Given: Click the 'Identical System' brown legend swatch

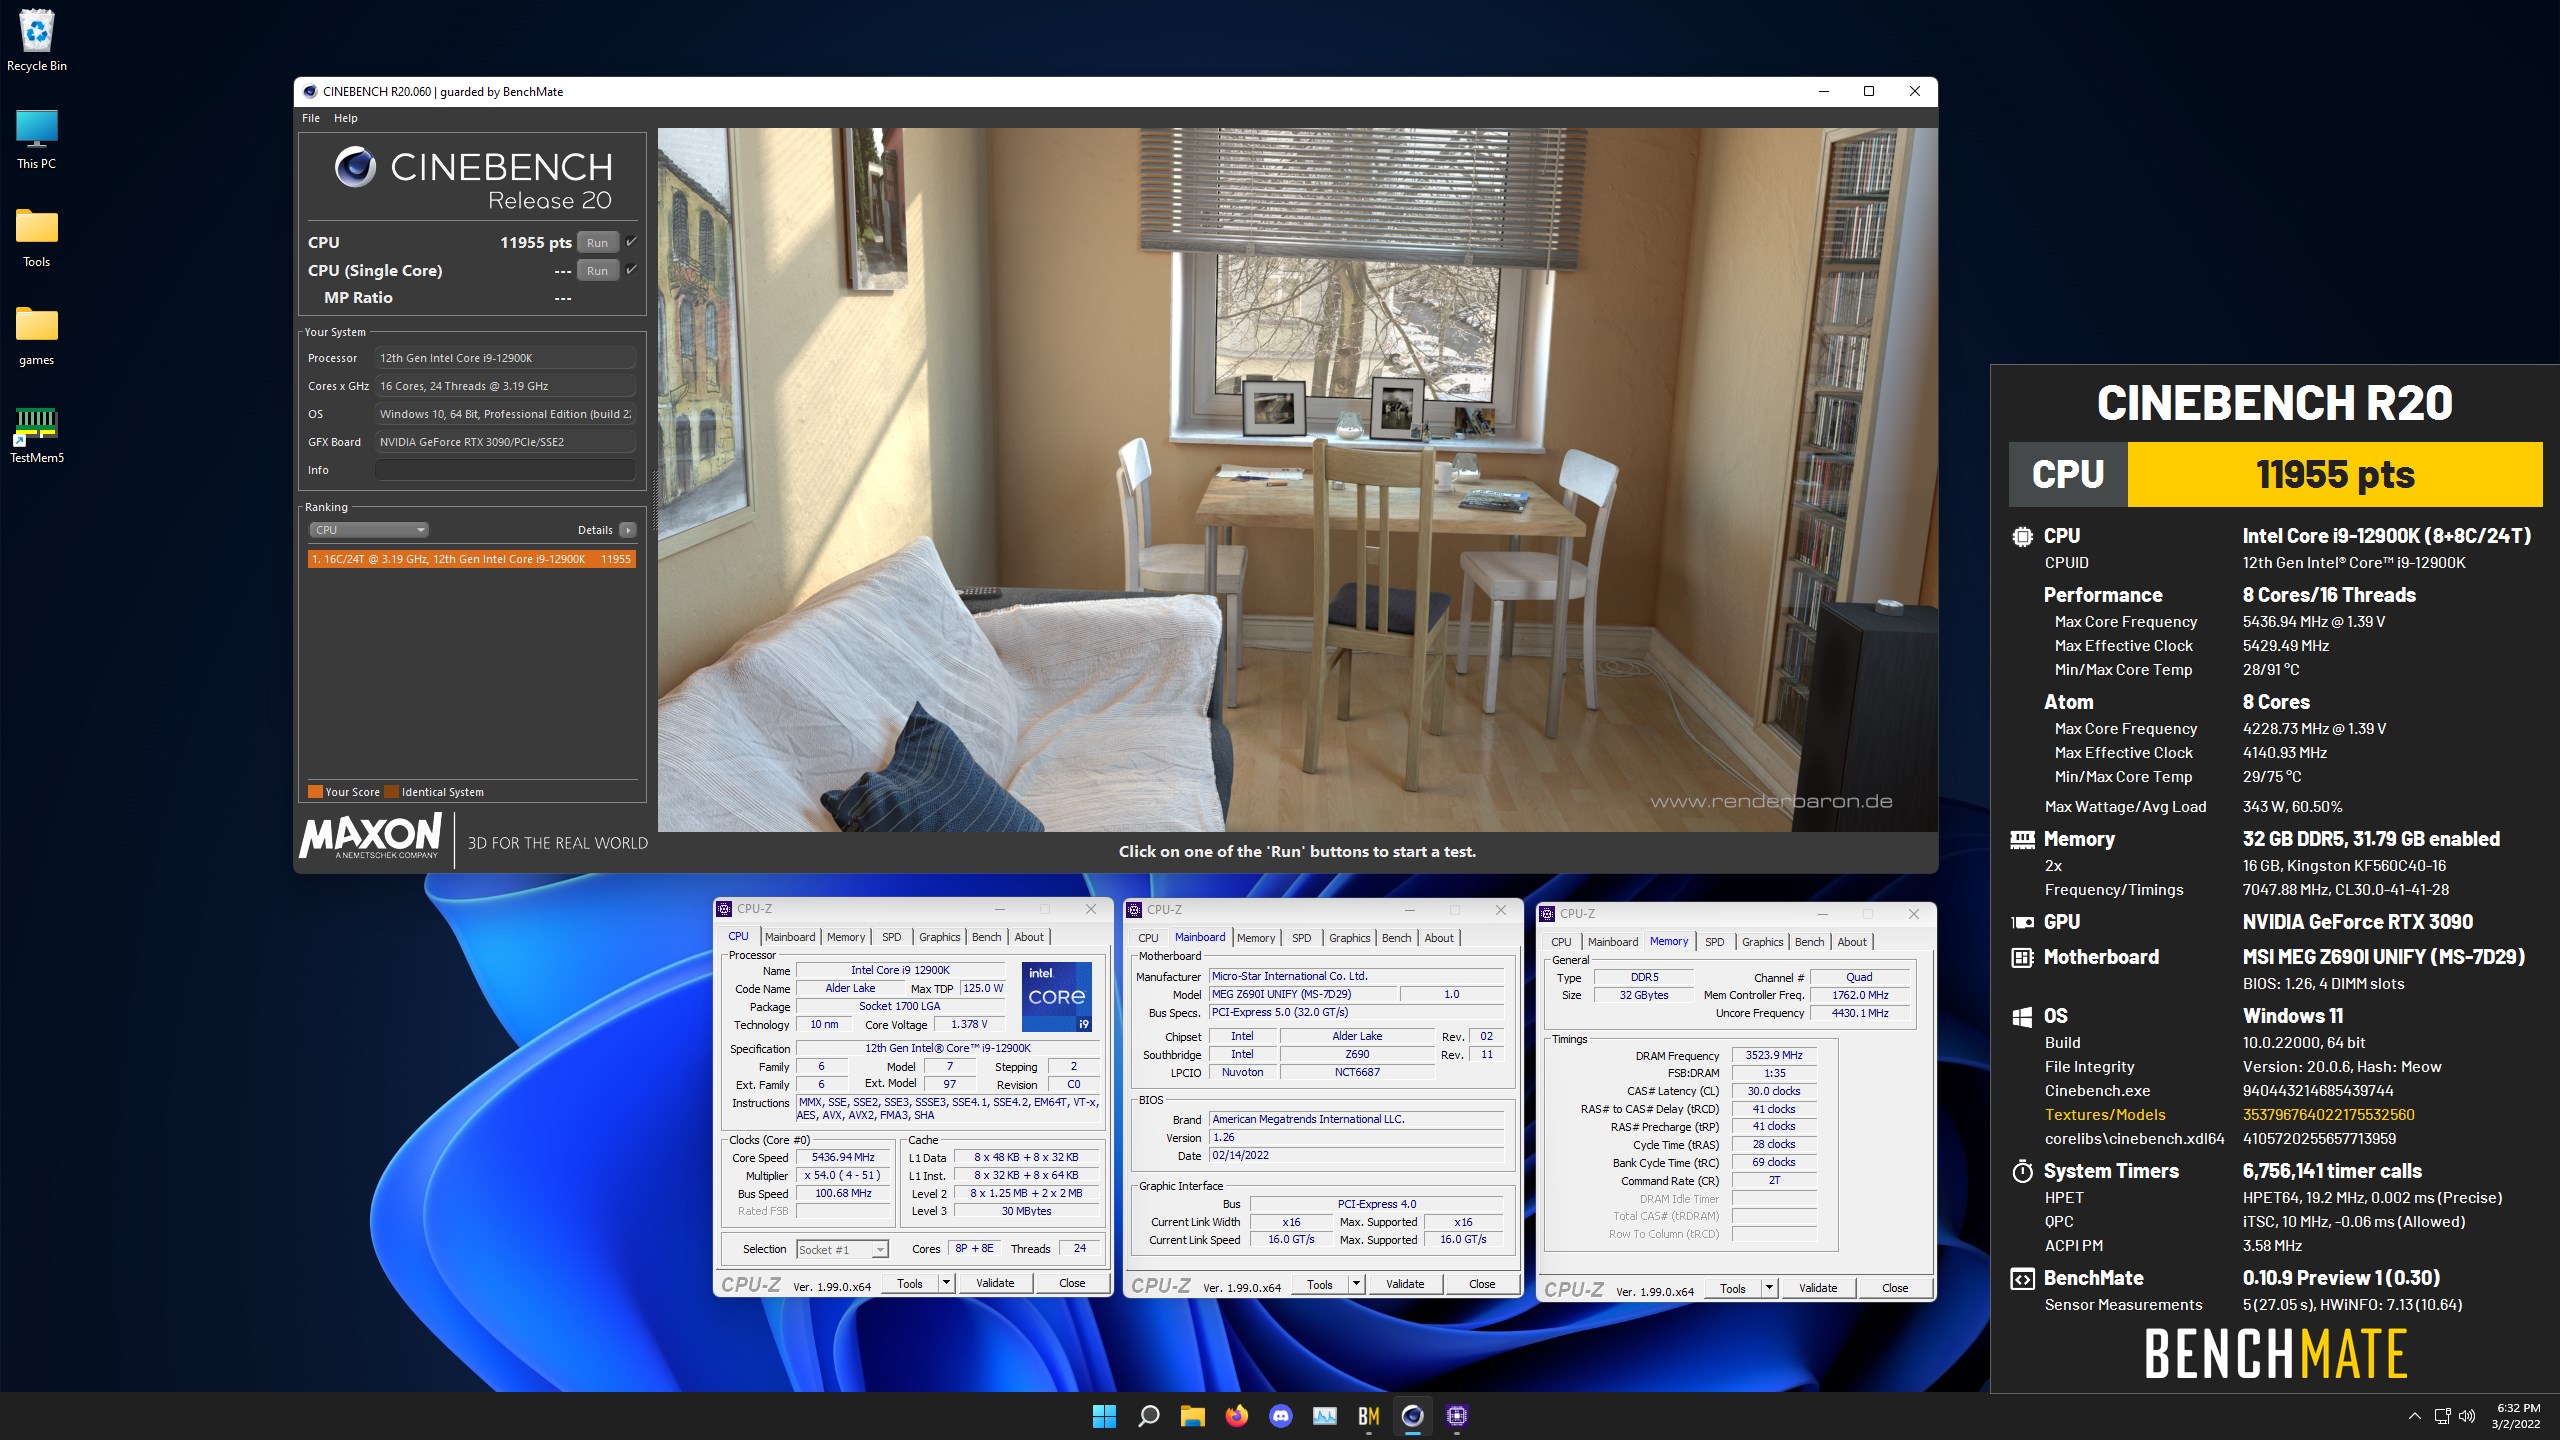Looking at the screenshot, I should (391, 792).
